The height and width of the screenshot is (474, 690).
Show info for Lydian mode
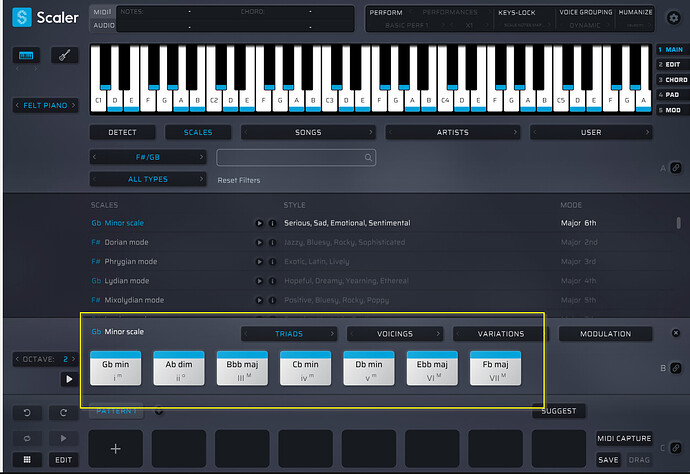point(272,281)
